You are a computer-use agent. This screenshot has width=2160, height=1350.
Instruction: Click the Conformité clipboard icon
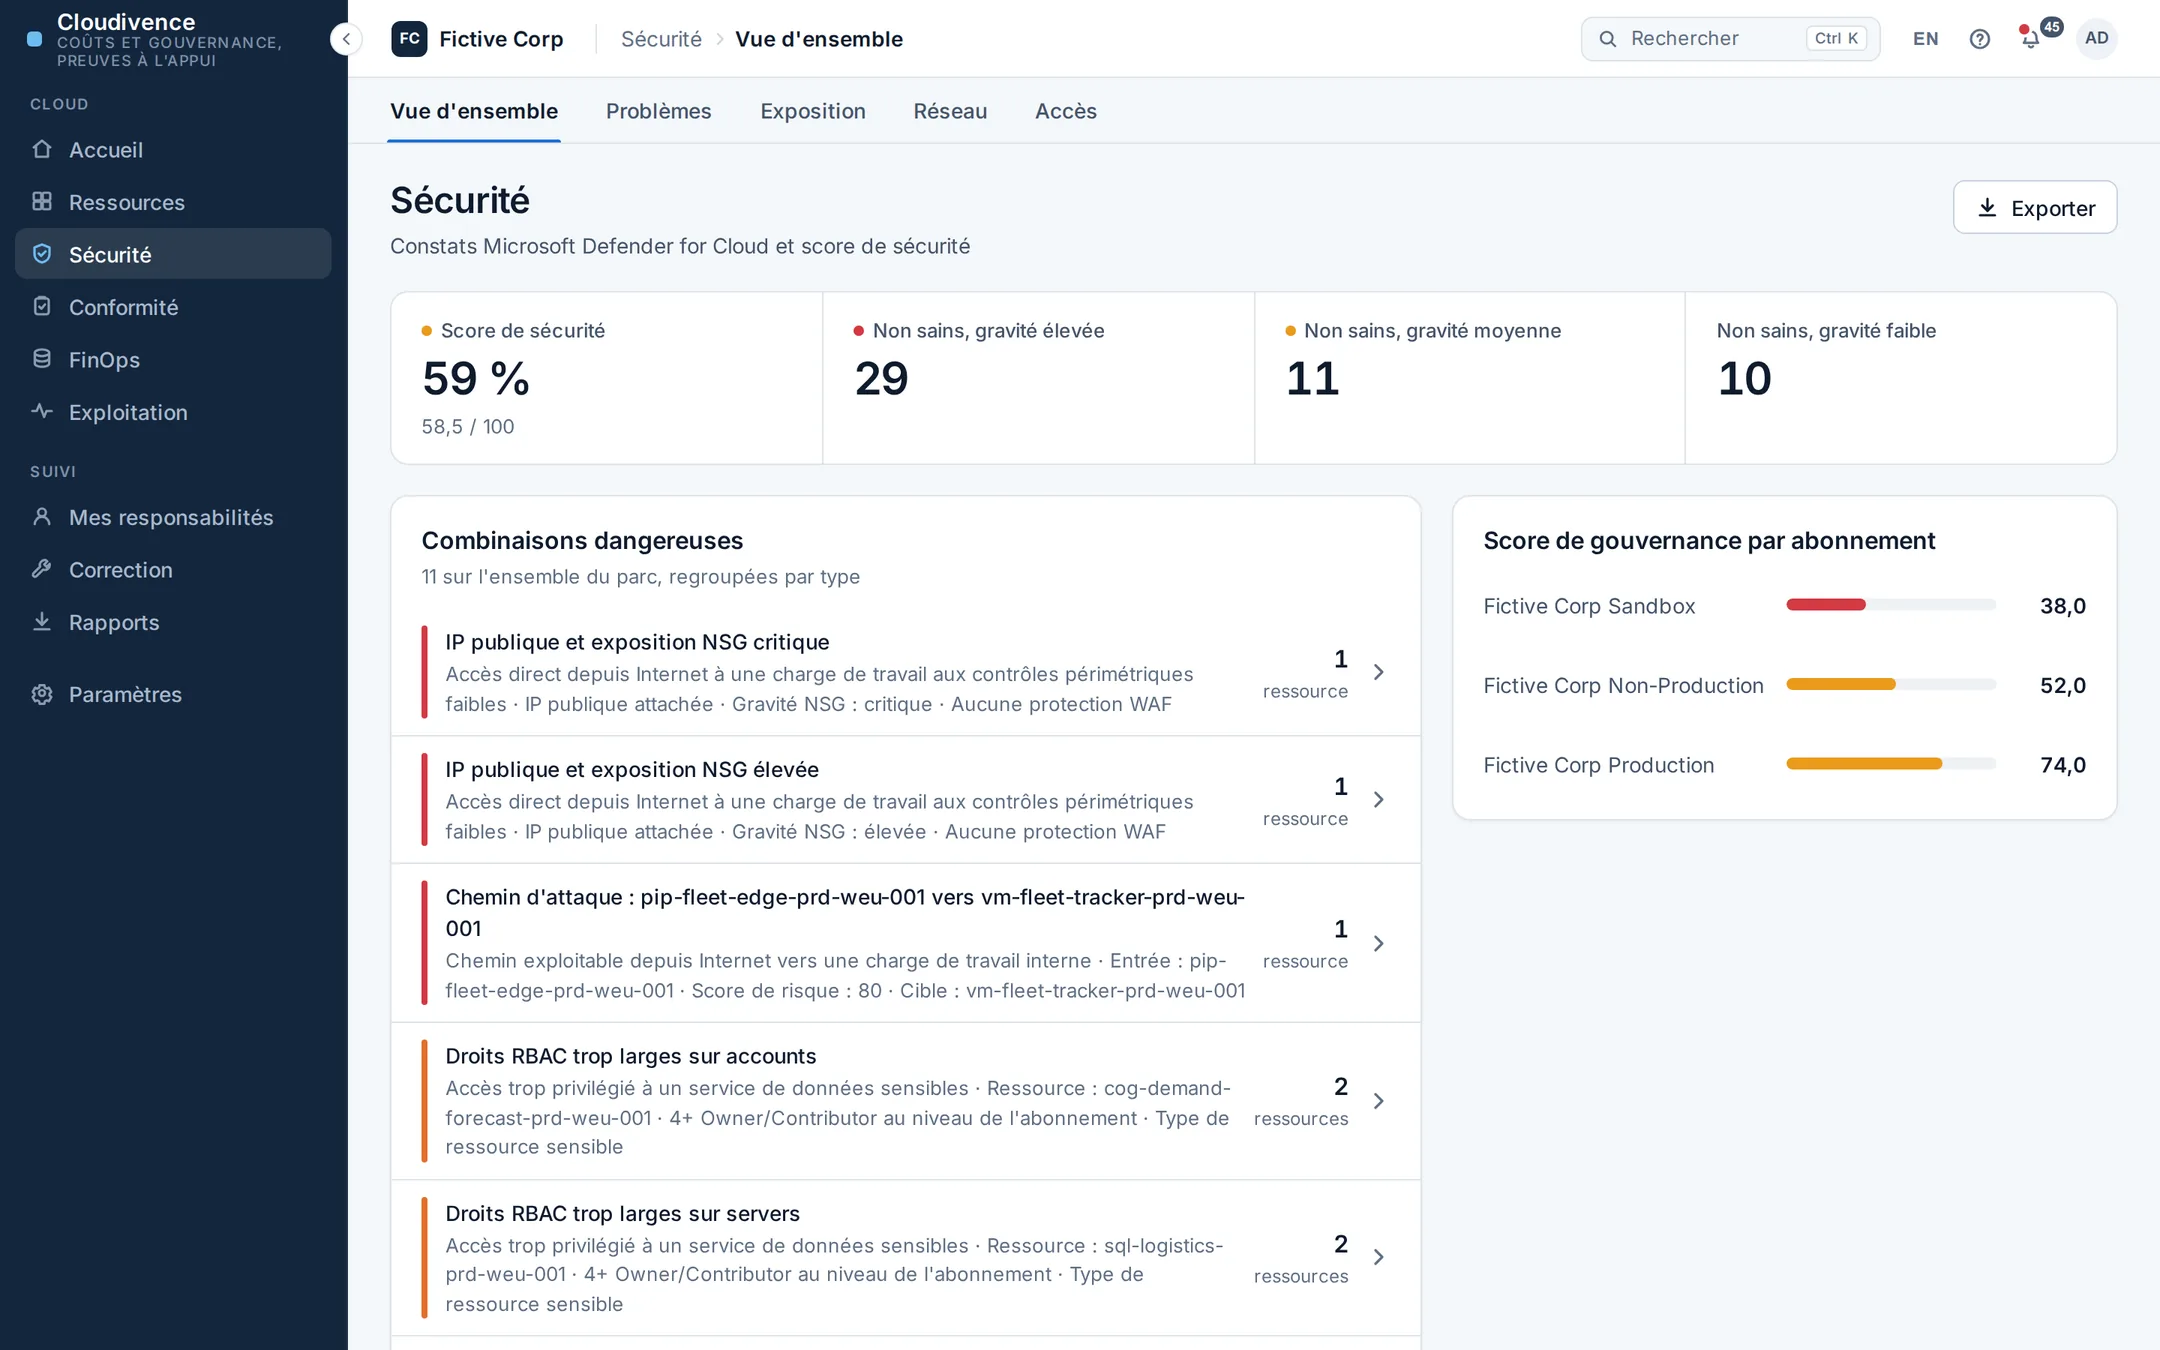tap(42, 306)
